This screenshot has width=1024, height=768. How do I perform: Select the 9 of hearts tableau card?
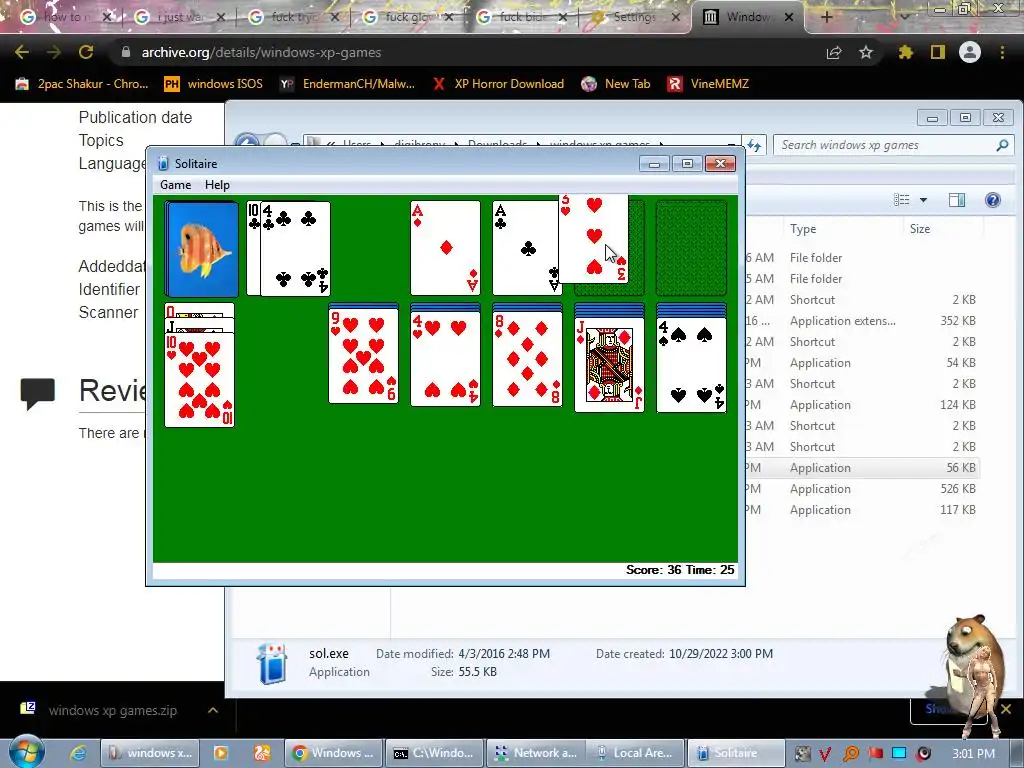coord(363,357)
